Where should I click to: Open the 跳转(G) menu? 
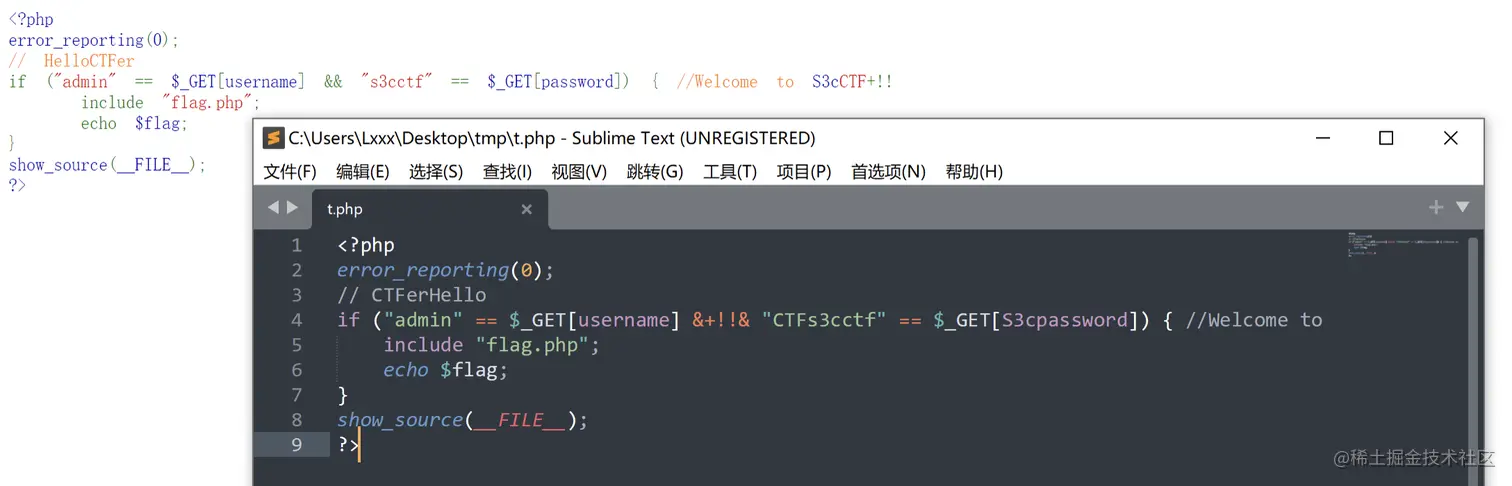tap(655, 172)
